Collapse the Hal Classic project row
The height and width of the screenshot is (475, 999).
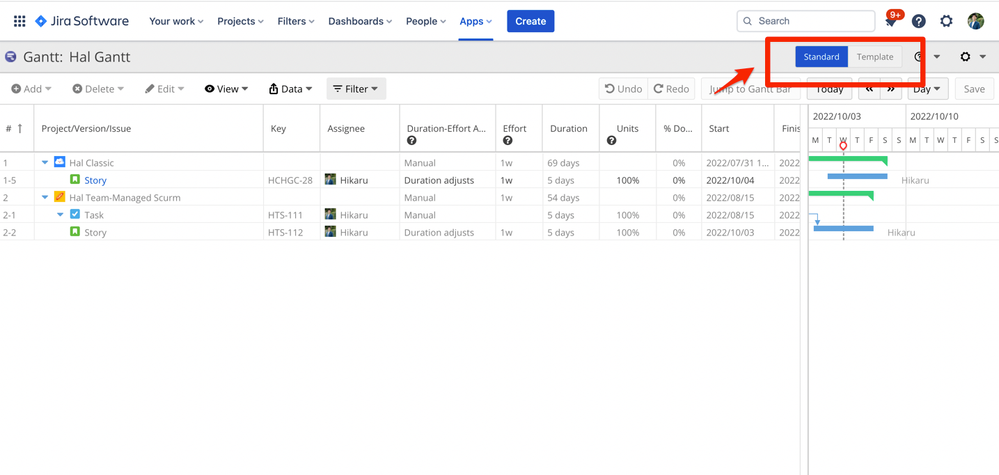(45, 163)
